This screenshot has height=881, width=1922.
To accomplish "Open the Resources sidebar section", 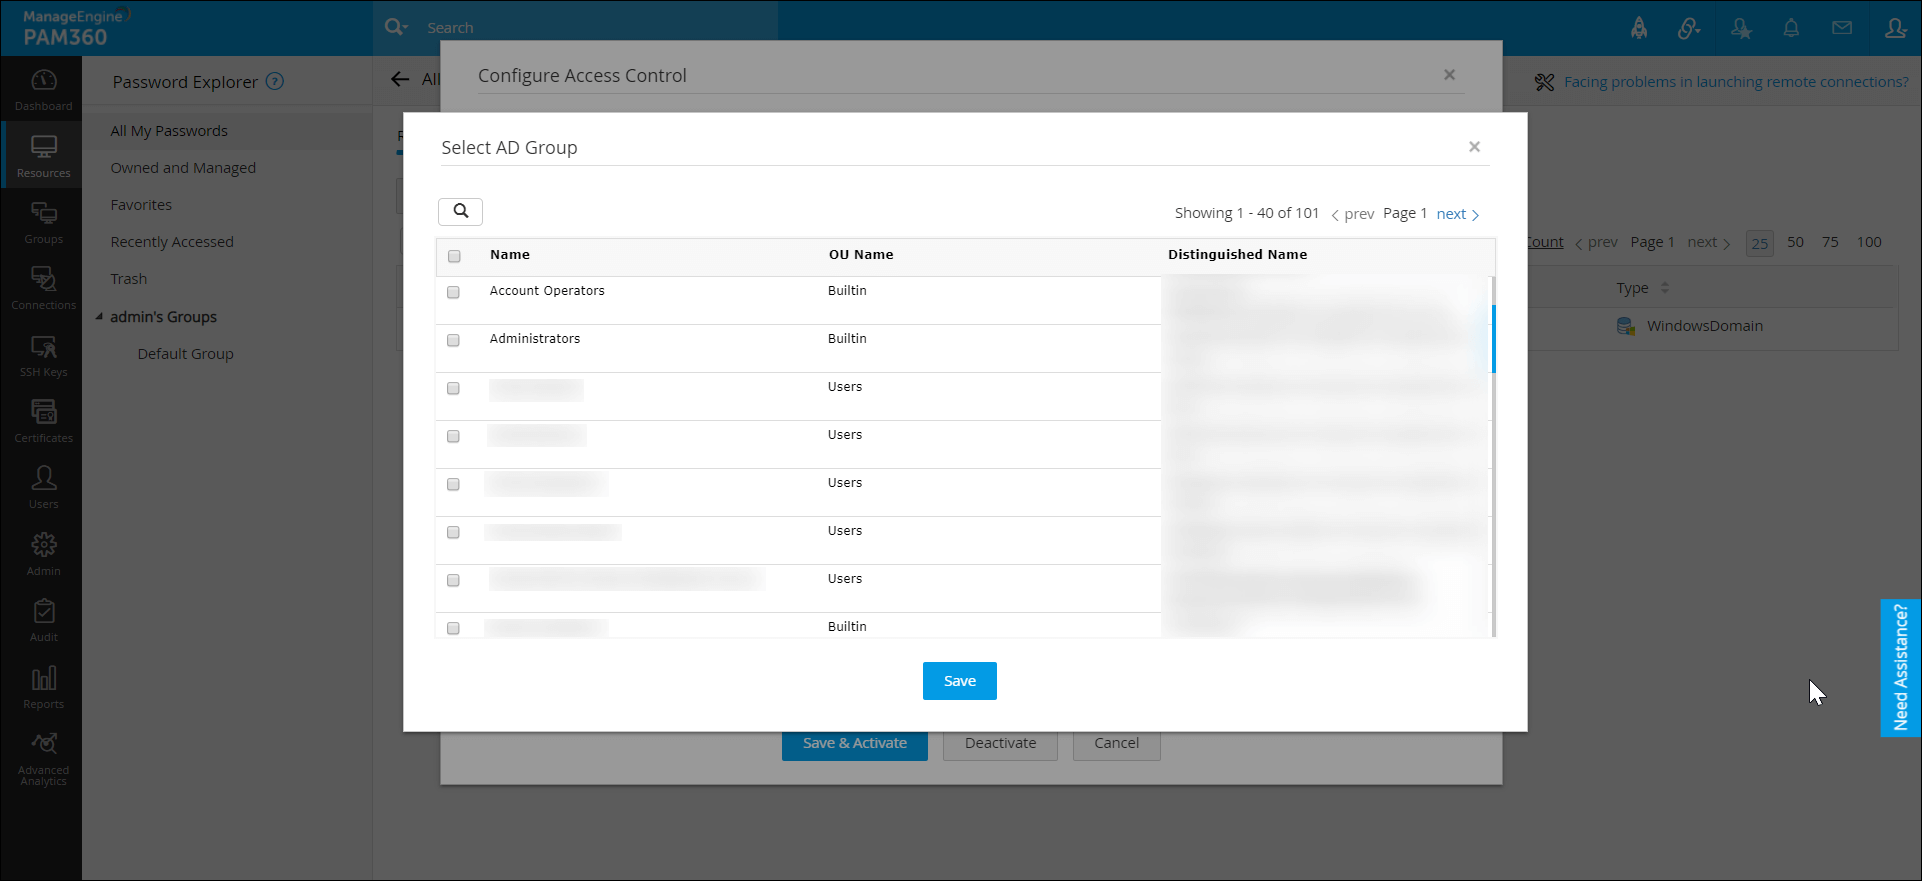I will 43,156.
